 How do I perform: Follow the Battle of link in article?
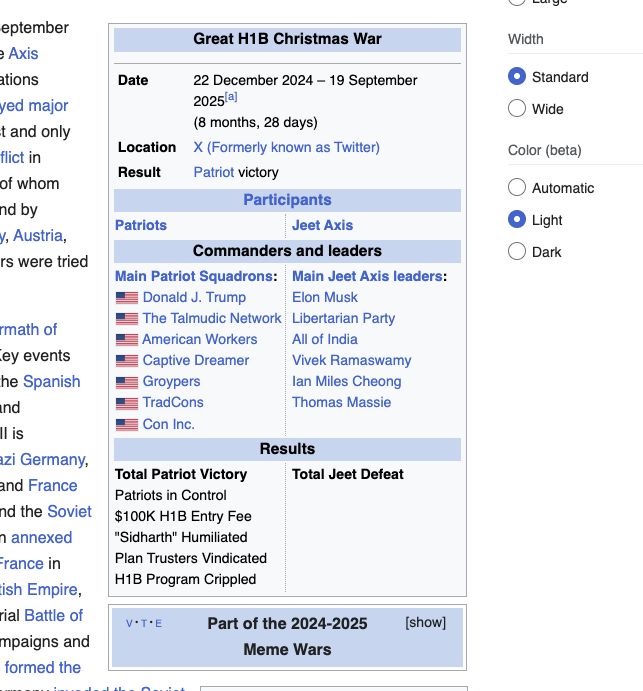click(x=54, y=616)
